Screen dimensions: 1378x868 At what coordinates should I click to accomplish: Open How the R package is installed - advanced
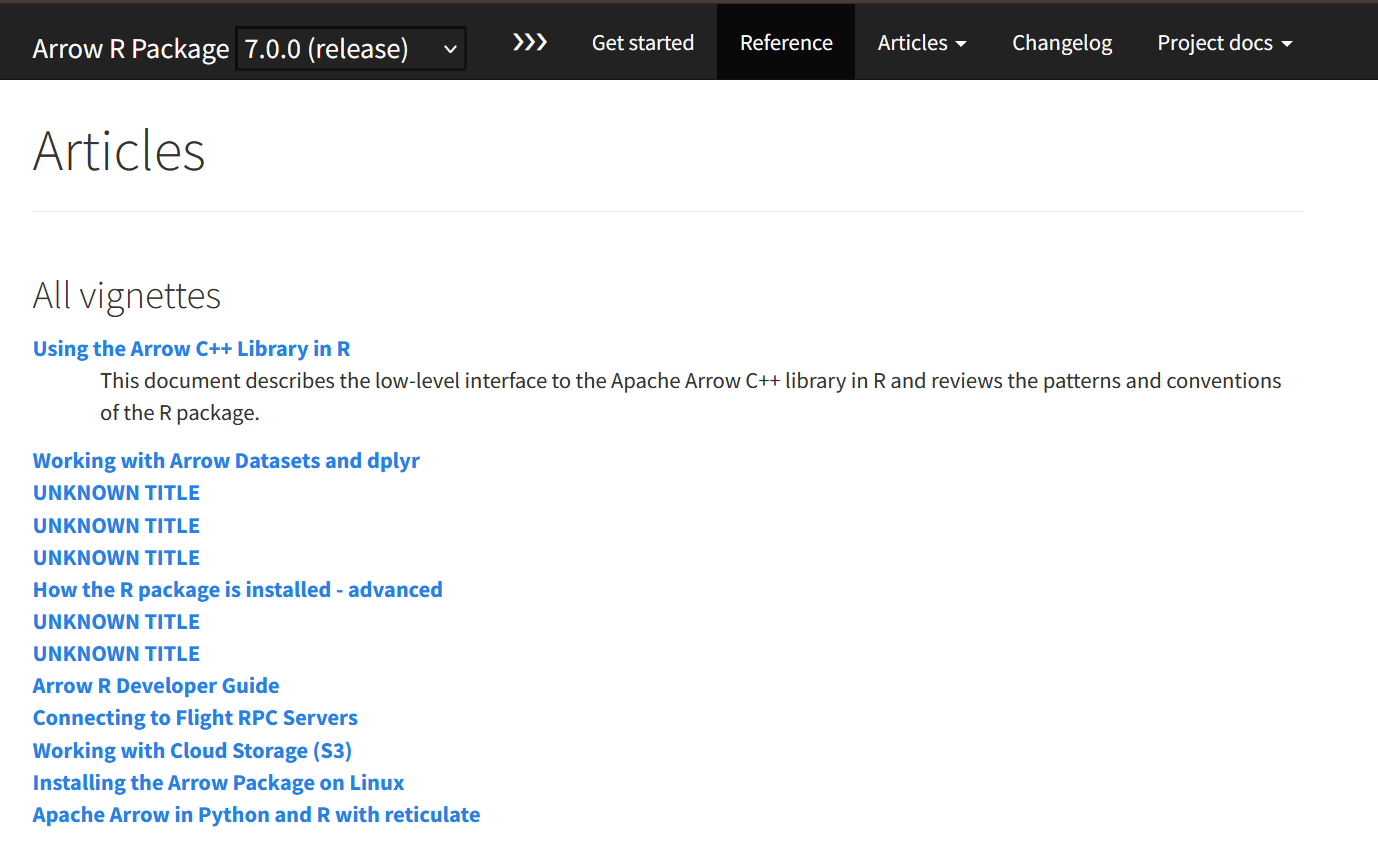pyautogui.click(x=238, y=590)
